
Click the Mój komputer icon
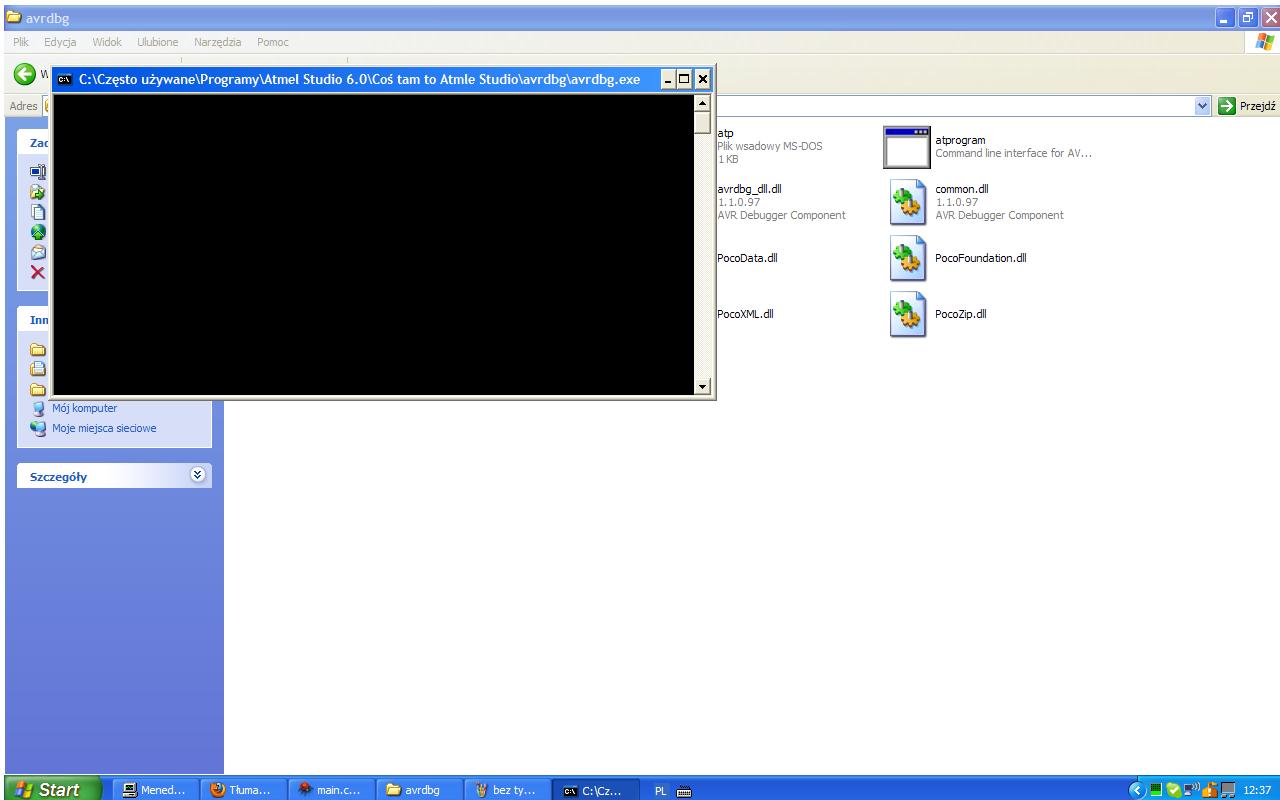click(38, 408)
